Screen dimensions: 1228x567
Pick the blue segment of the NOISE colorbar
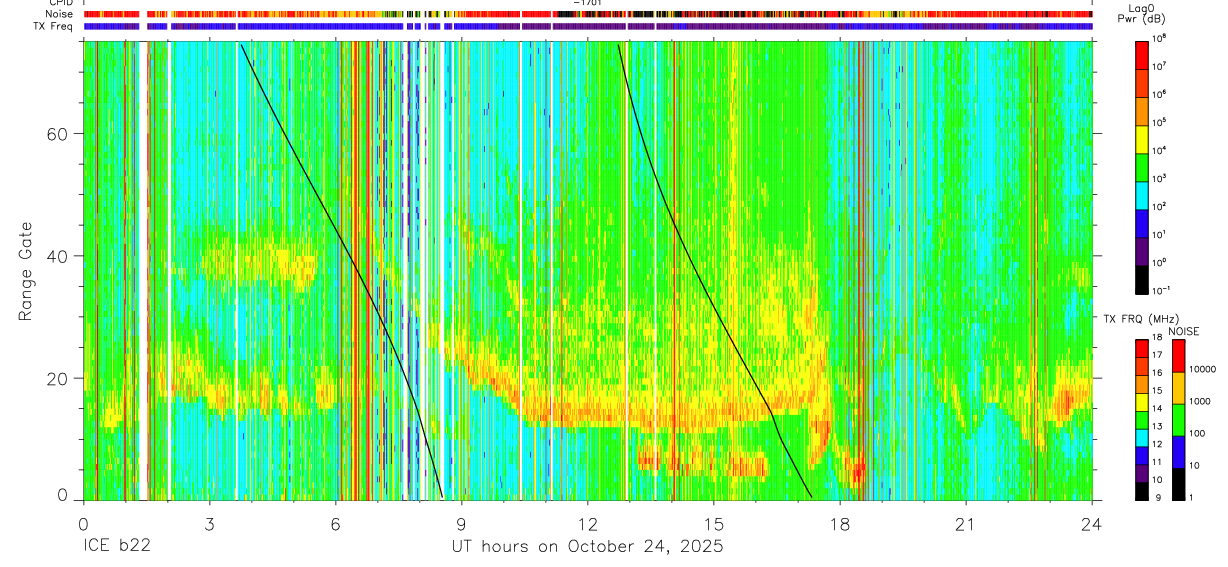1179,451
